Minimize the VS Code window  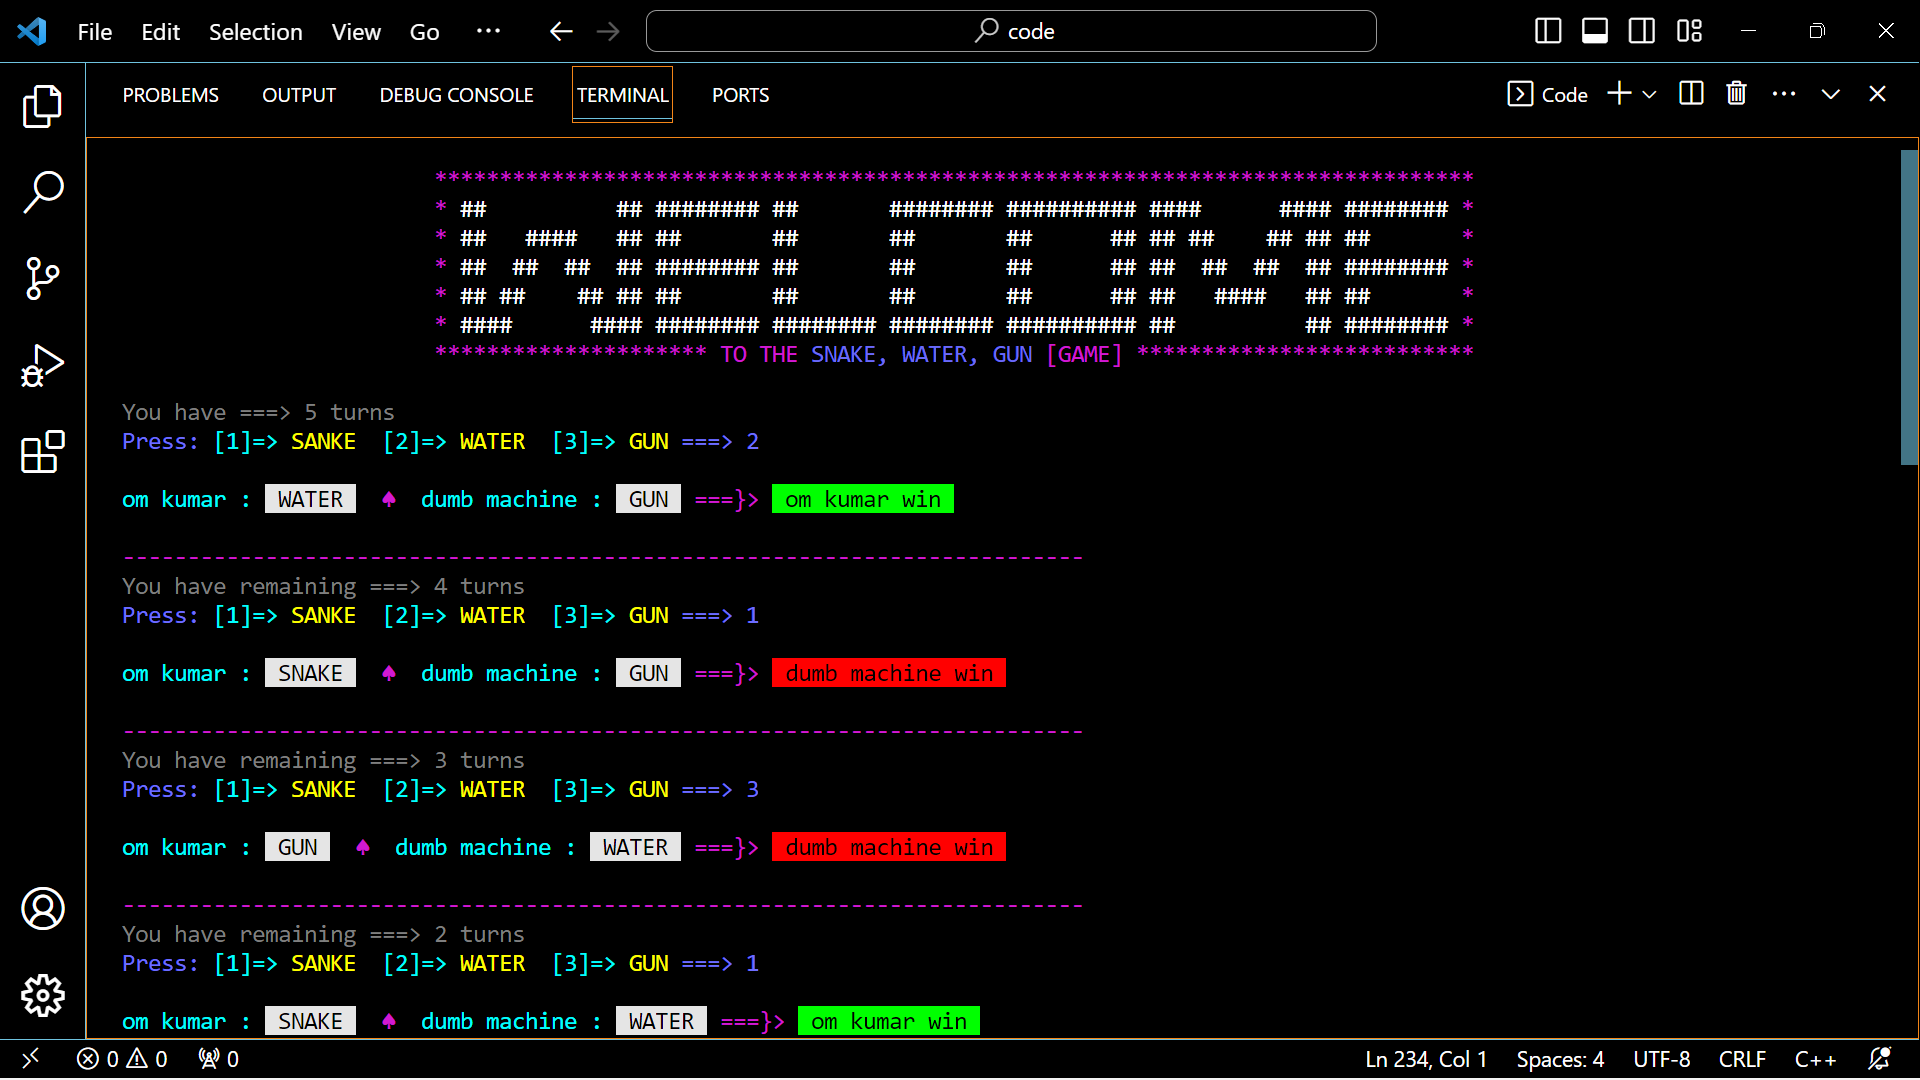point(1748,31)
